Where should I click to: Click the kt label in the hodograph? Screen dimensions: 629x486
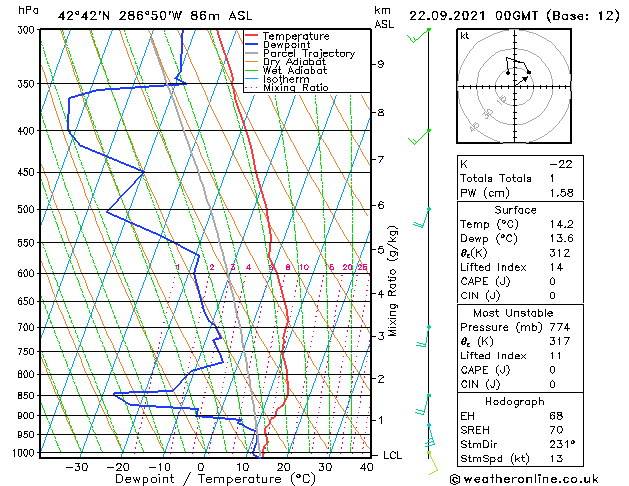(465, 36)
